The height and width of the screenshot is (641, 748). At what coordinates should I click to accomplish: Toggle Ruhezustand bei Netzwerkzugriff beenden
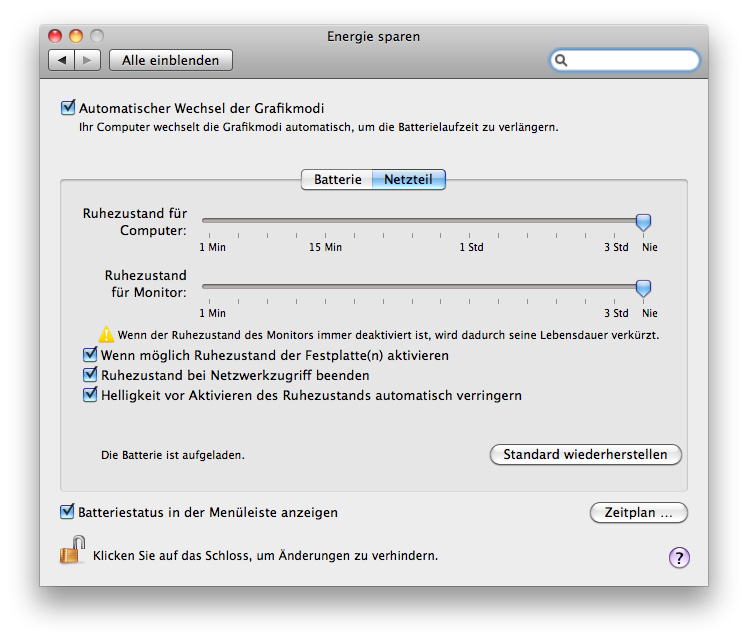(90, 374)
